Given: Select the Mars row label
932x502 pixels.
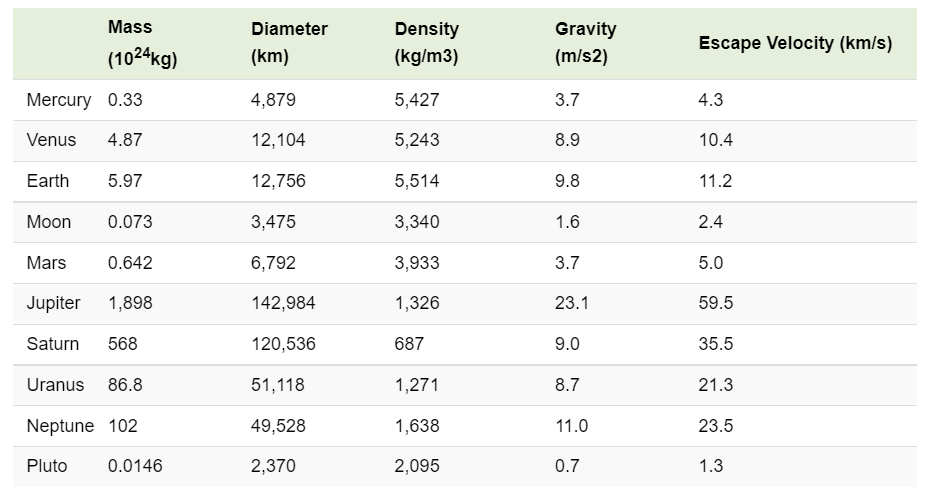Looking at the screenshot, I should 47,263.
